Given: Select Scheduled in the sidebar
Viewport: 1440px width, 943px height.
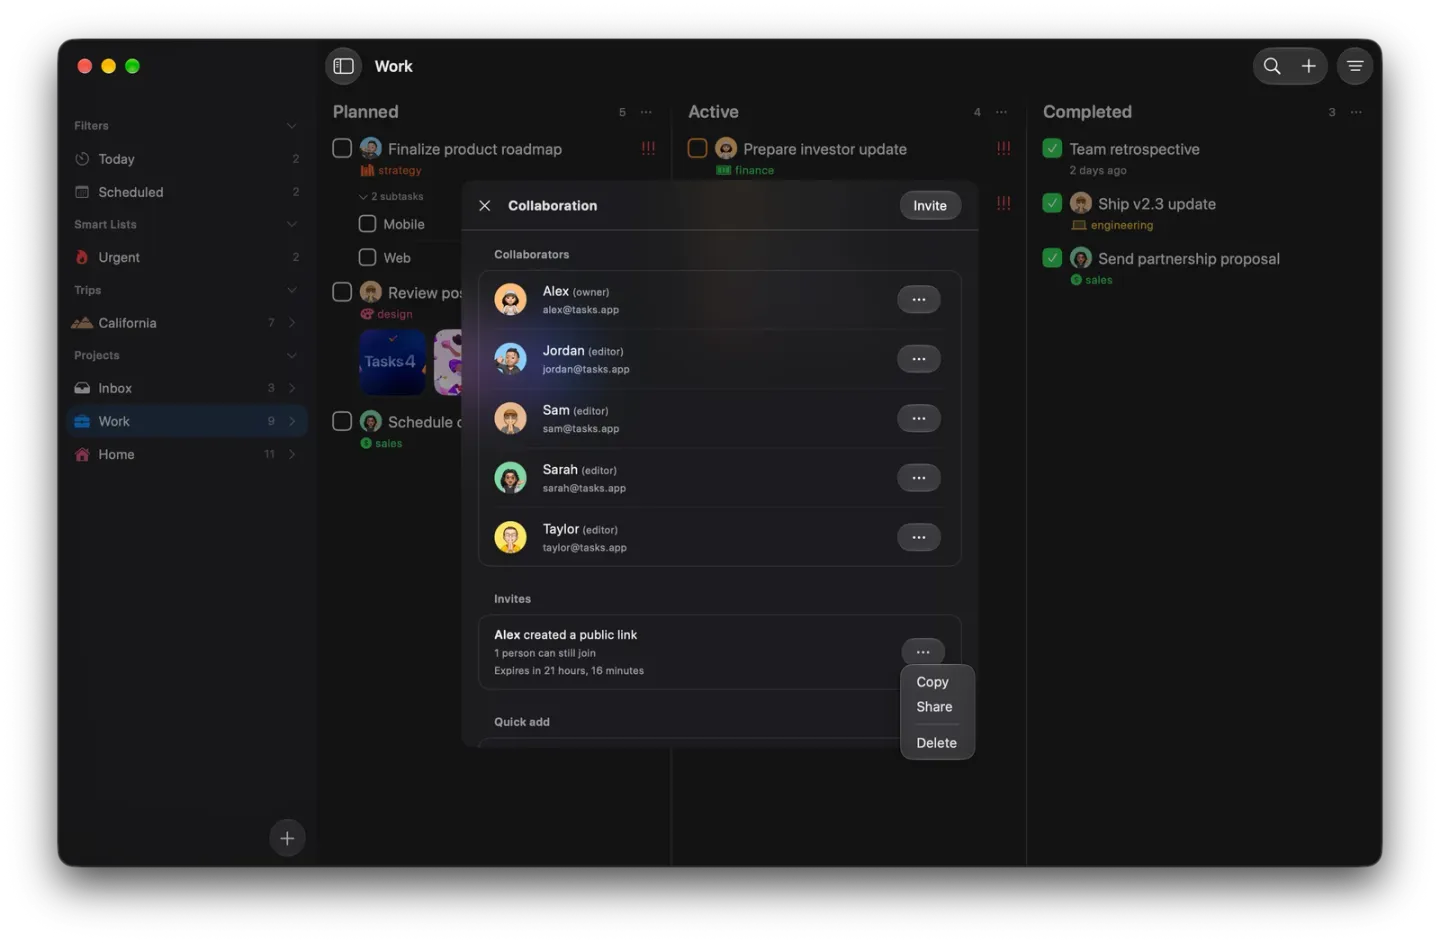Looking at the screenshot, I should click(188, 192).
